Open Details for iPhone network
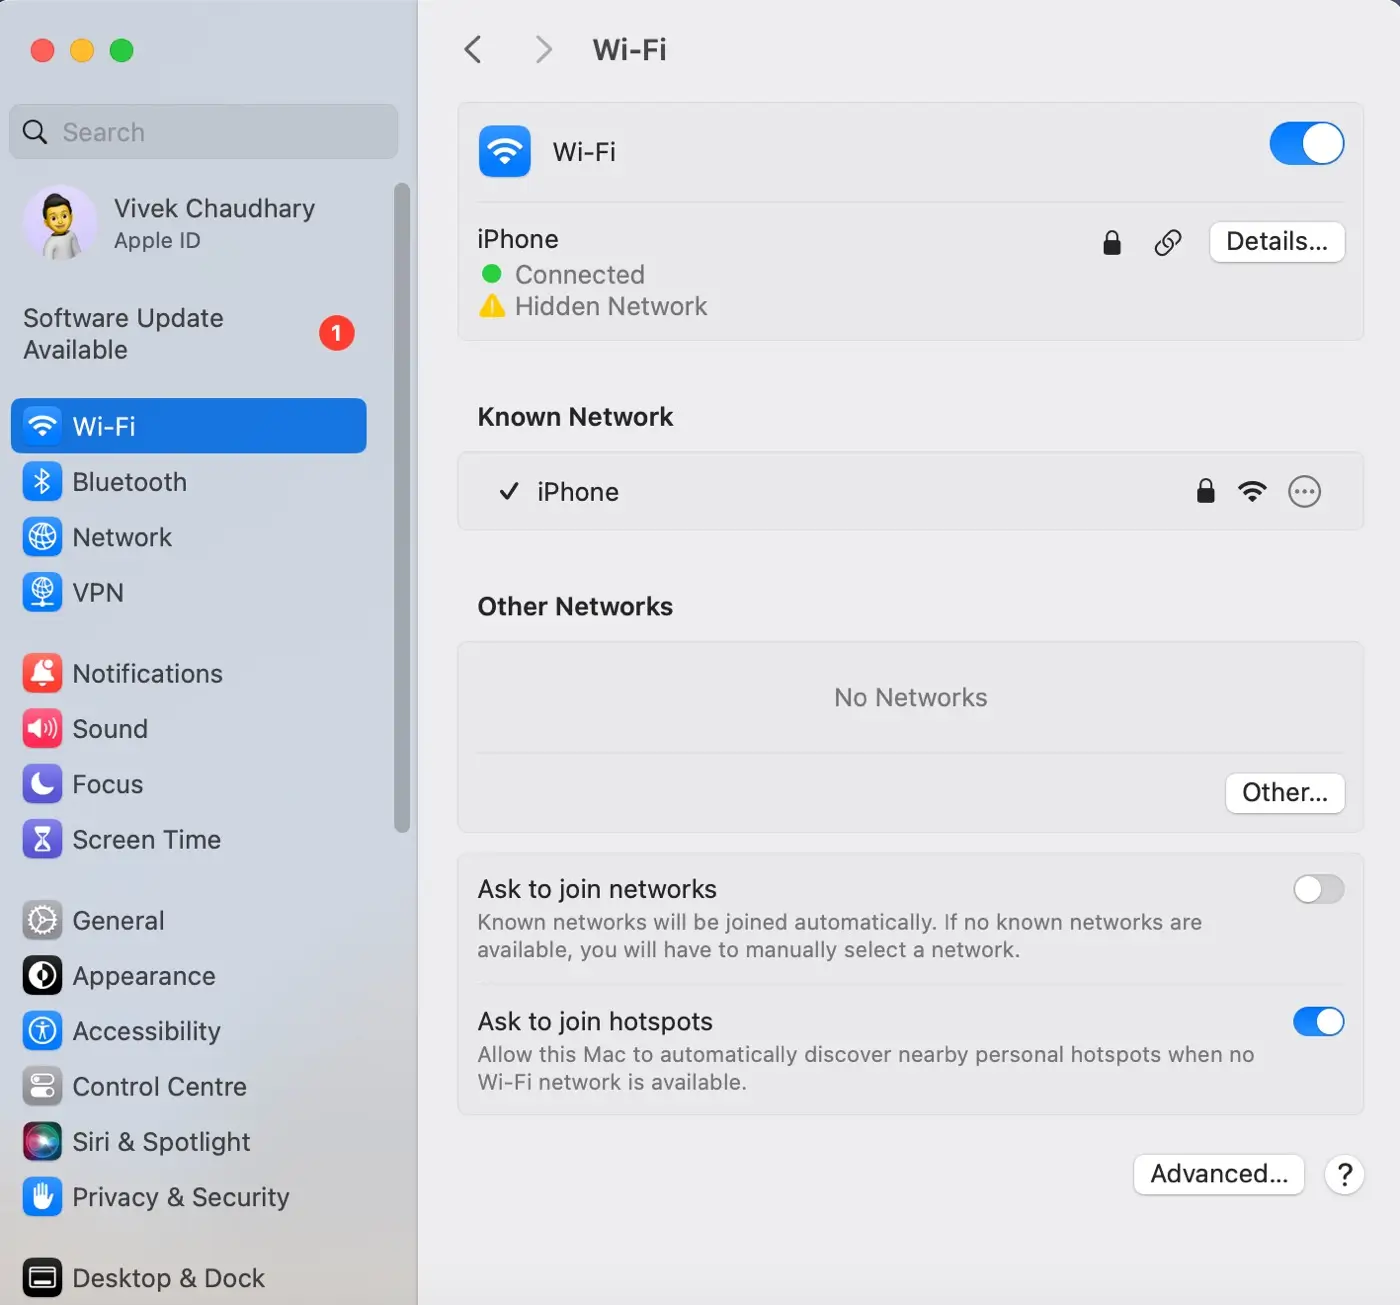The image size is (1400, 1305). point(1277,242)
